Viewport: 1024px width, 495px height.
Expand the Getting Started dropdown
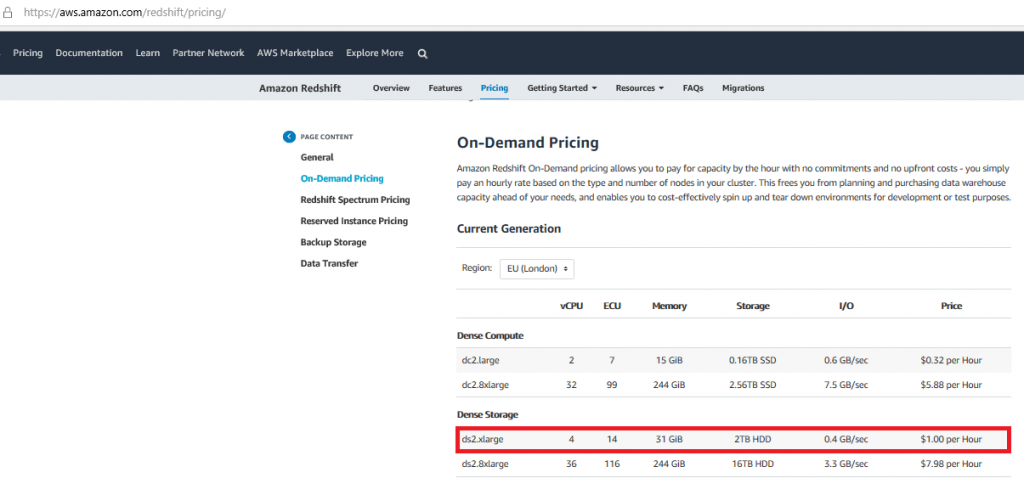[x=562, y=88]
